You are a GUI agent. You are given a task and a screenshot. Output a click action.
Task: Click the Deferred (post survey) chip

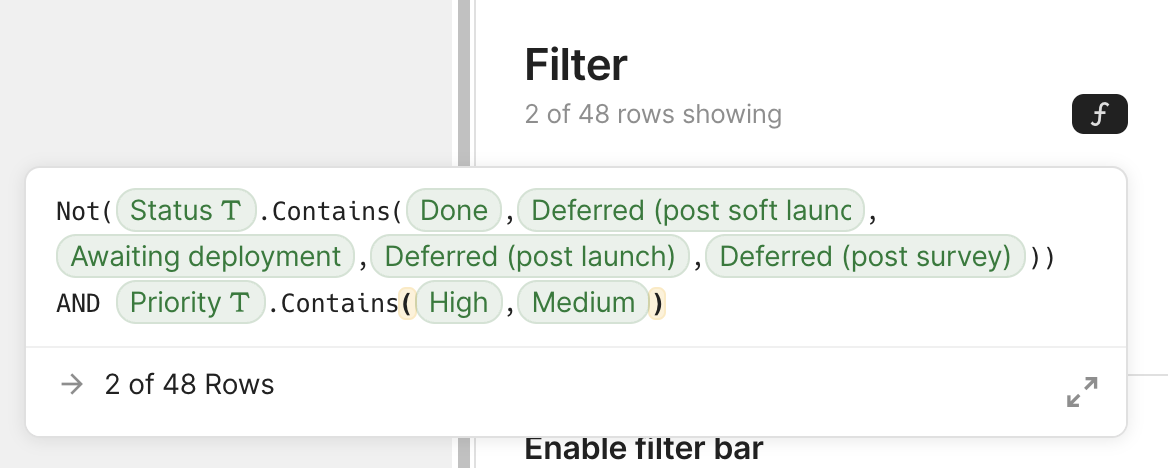865,257
